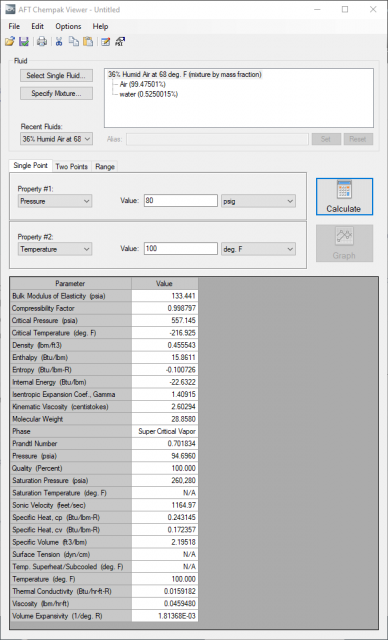Click the Print toolbar icon

[x=42, y=42]
